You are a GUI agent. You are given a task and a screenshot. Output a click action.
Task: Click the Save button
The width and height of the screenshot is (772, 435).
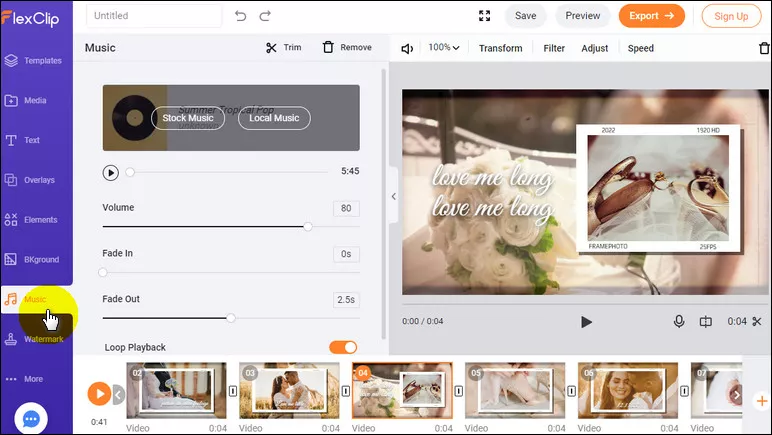(x=525, y=16)
